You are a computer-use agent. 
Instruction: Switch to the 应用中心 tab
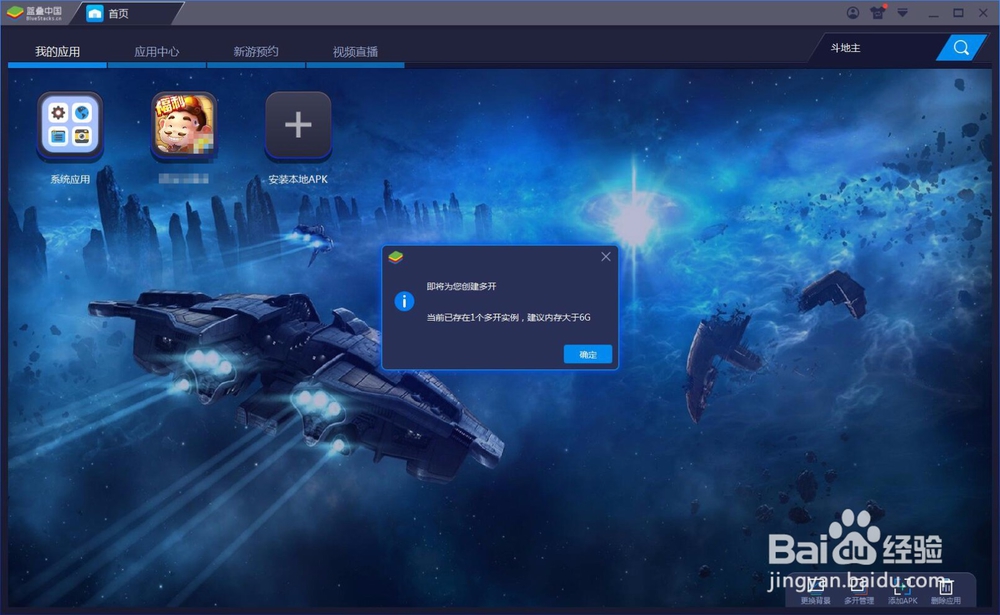(157, 52)
